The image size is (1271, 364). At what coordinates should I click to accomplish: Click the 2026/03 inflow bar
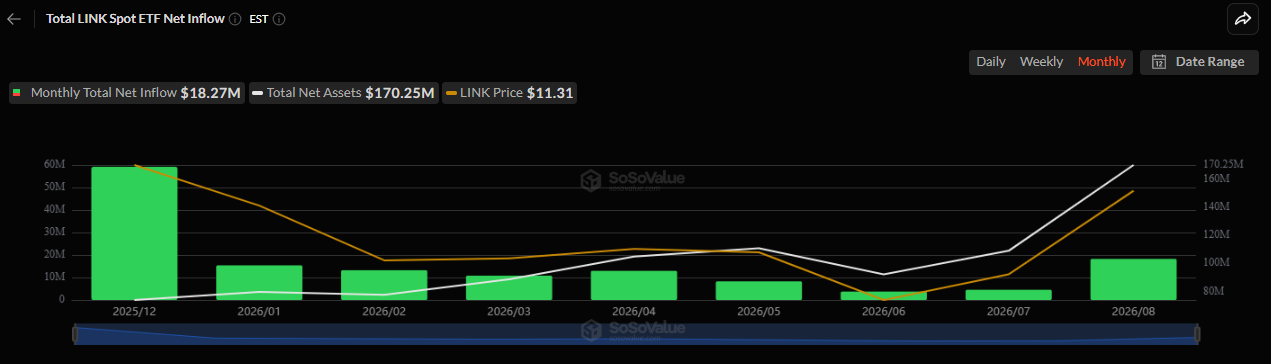pyautogui.click(x=509, y=288)
